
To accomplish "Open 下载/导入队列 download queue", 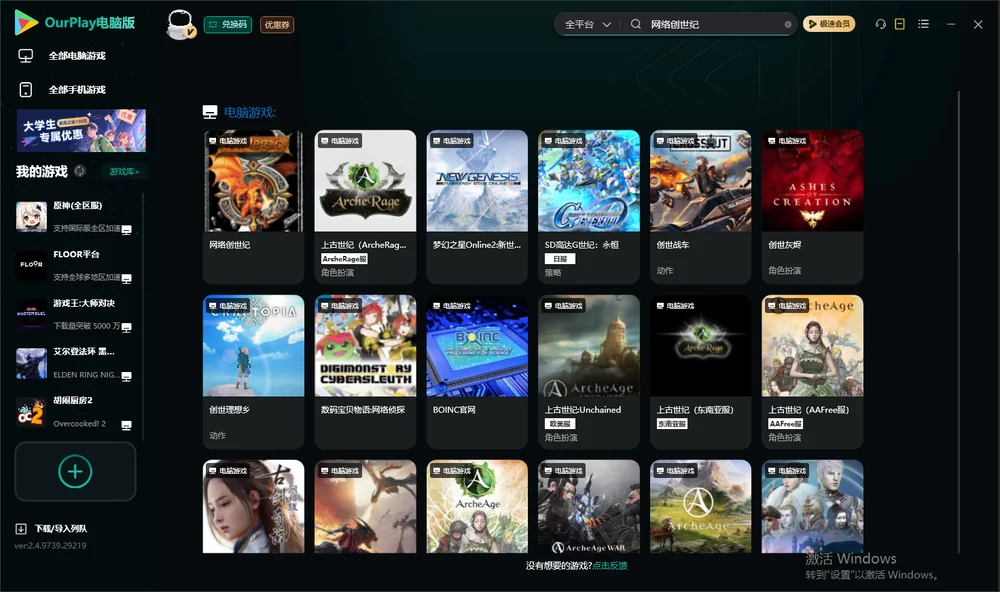I will (61, 528).
